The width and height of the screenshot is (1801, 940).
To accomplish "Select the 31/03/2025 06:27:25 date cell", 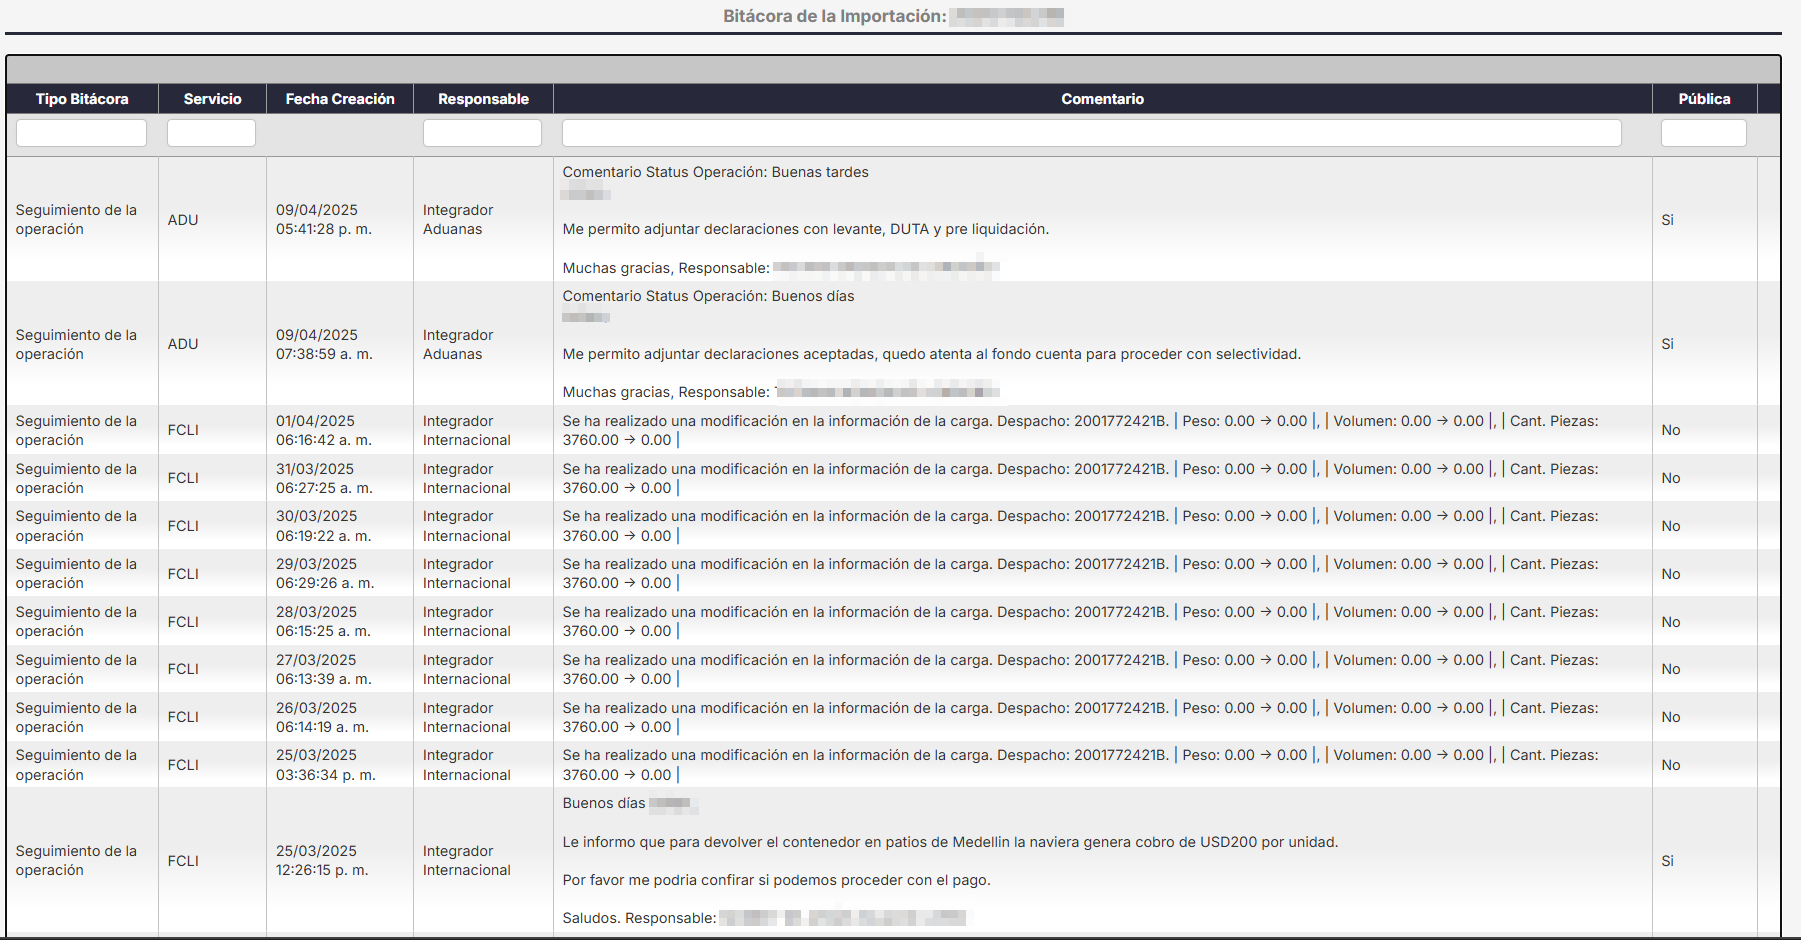I will click(324, 478).
